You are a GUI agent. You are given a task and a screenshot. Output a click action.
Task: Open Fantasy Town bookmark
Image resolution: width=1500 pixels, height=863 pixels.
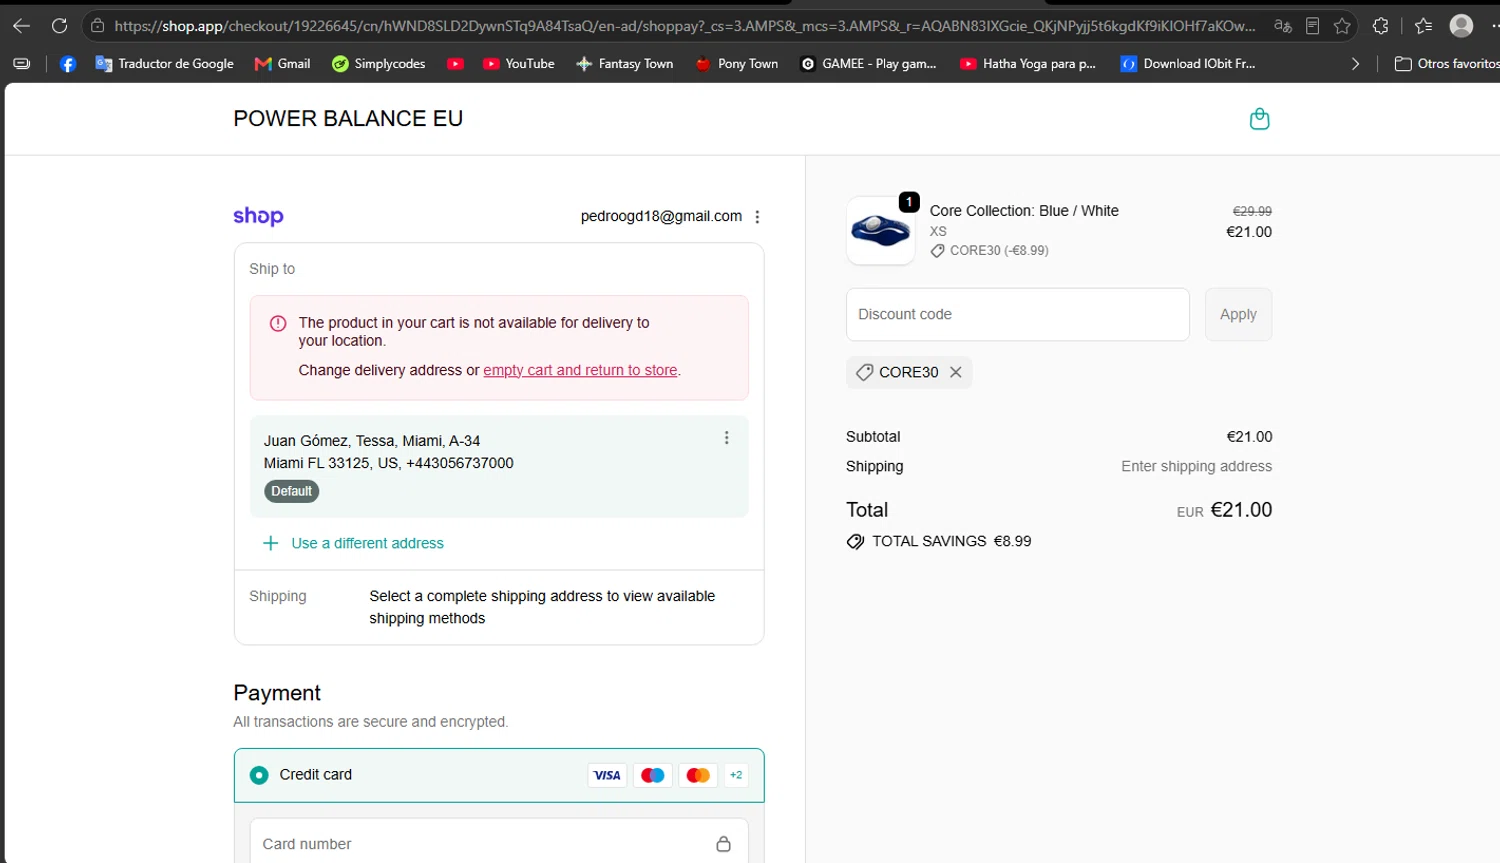[625, 64]
